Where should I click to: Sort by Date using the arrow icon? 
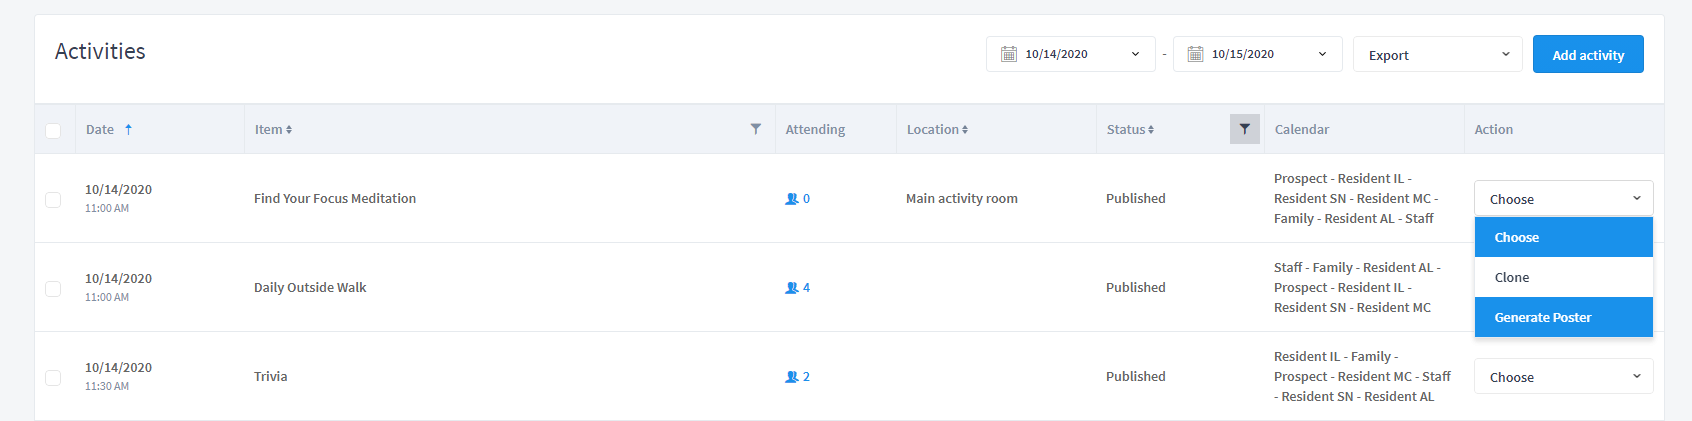(128, 129)
